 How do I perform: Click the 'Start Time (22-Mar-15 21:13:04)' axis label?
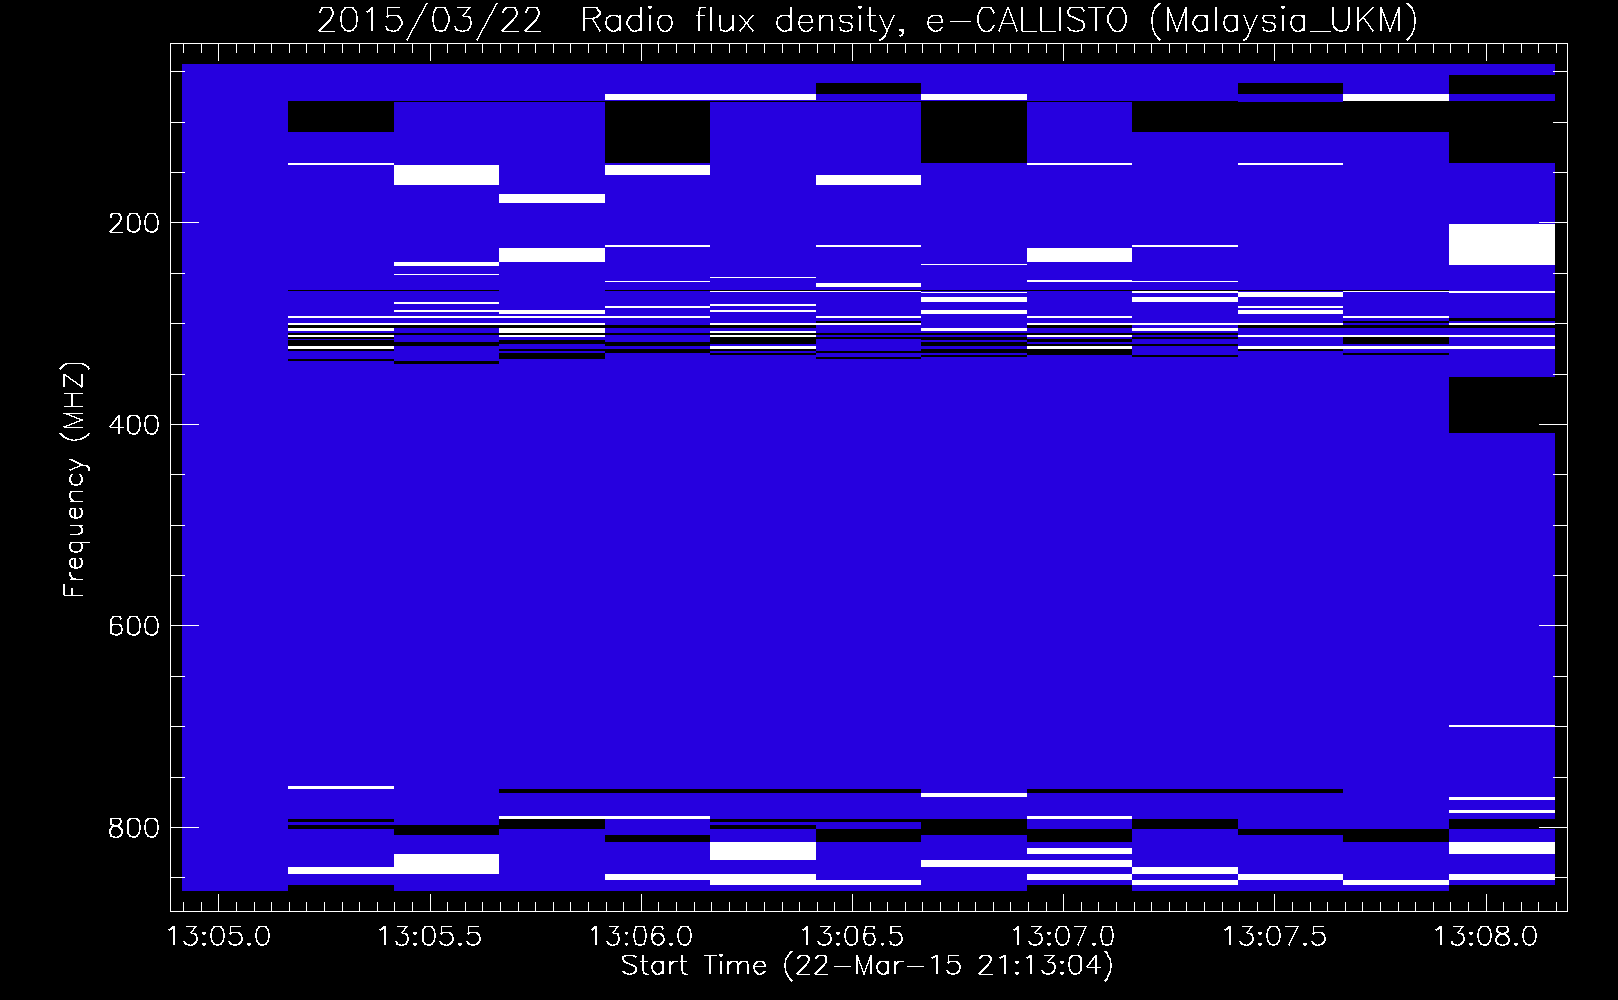point(867,966)
